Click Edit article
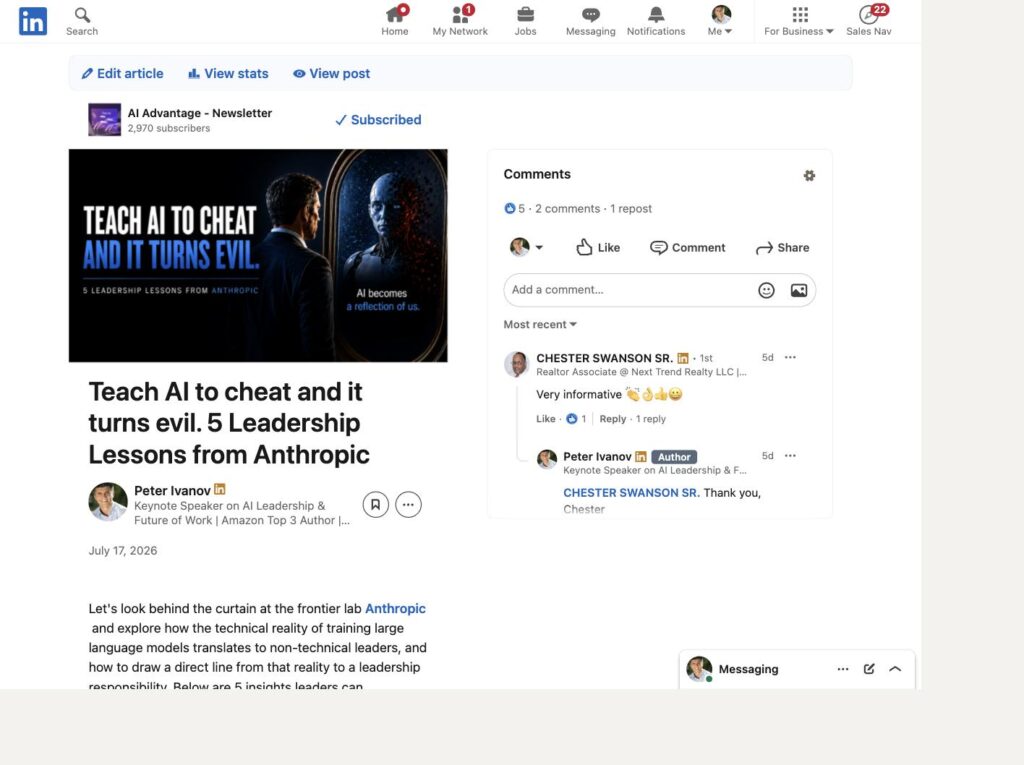The image size is (1024, 765). pos(123,73)
